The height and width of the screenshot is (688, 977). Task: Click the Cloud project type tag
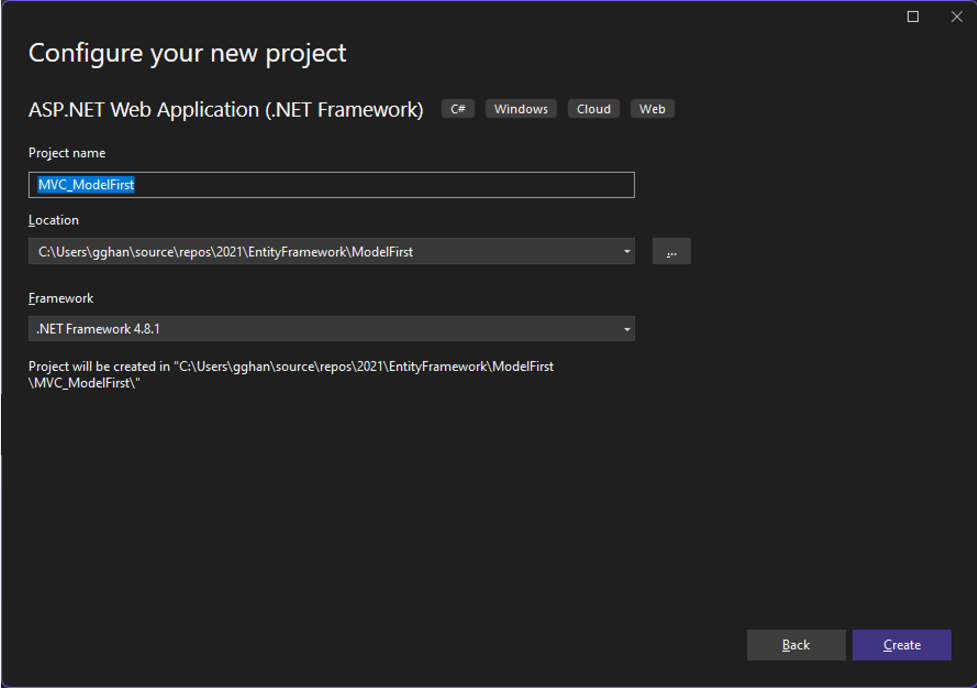click(x=594, y=109)
